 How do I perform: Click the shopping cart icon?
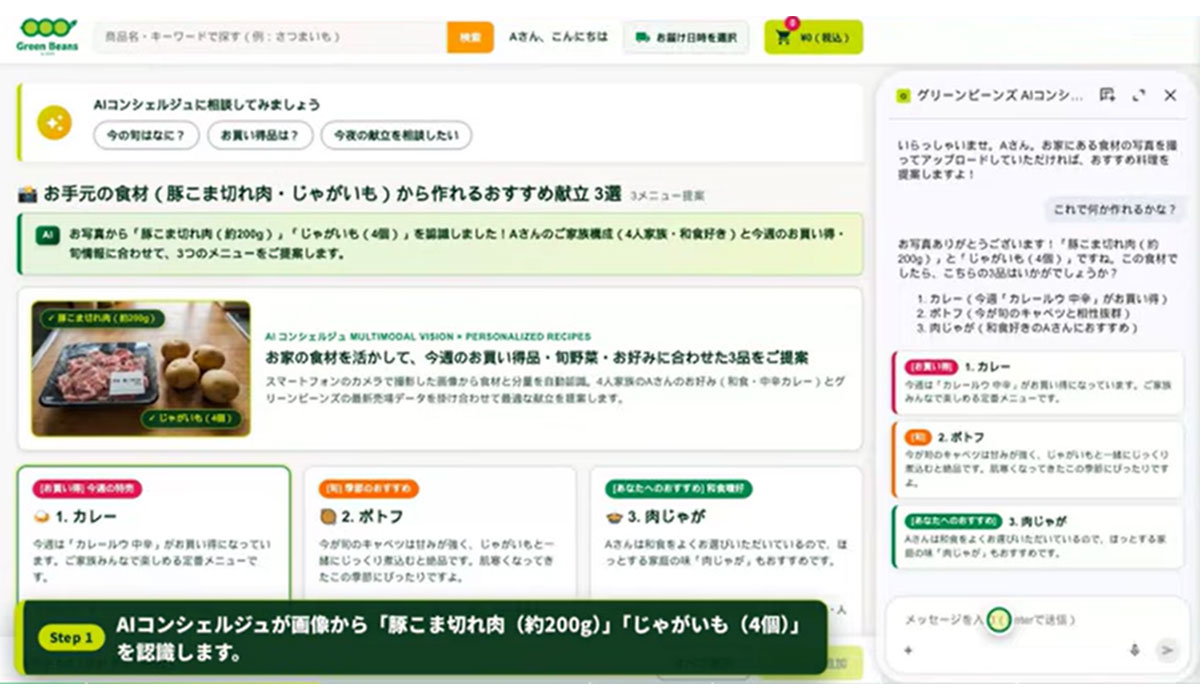(x=783, y=38)
